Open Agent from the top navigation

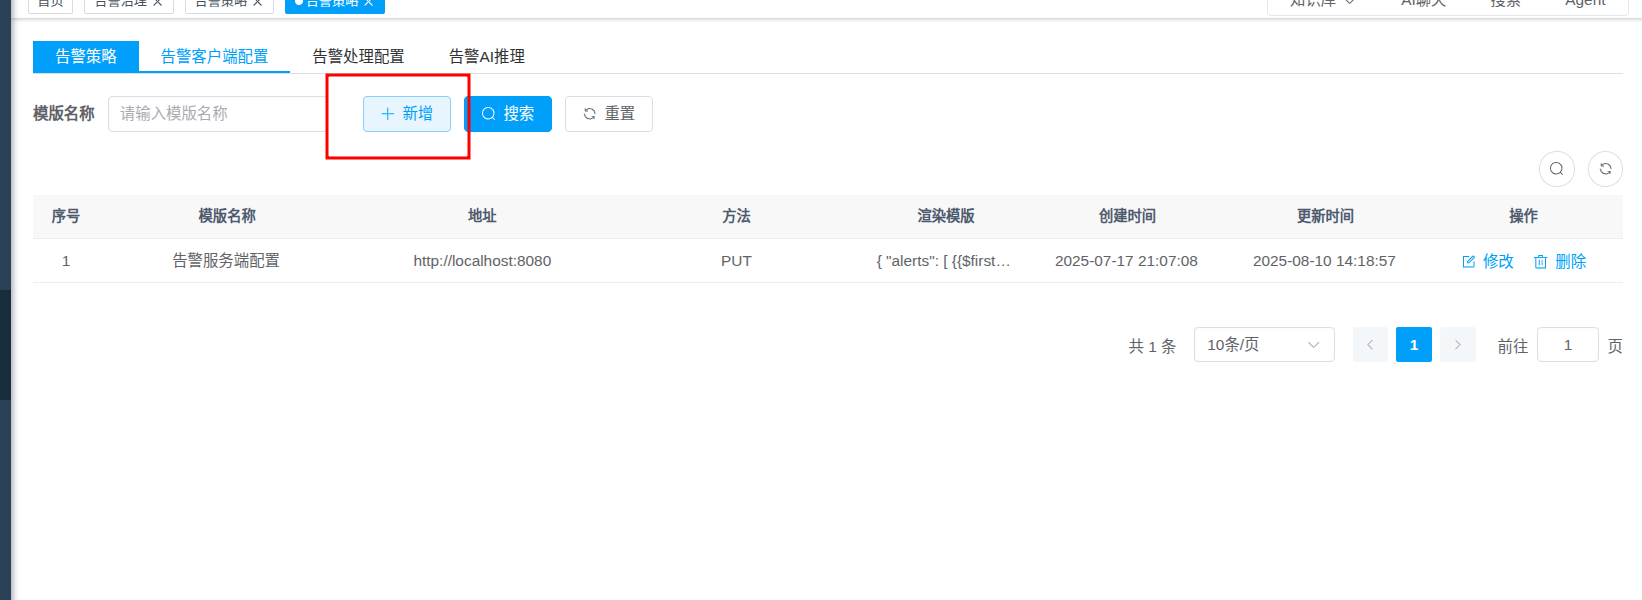[x=1585, y=3]
